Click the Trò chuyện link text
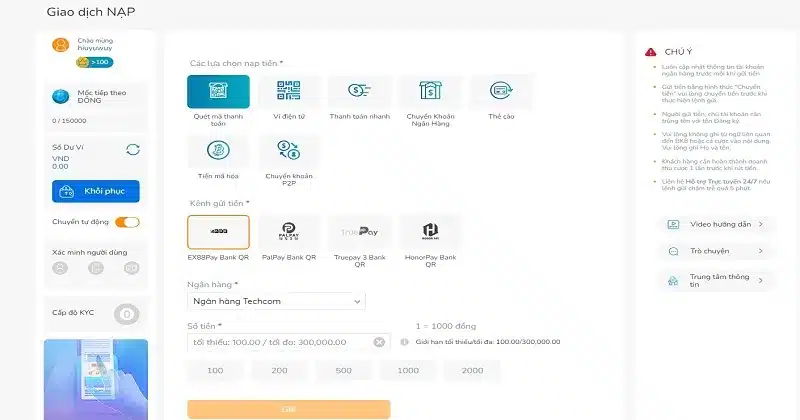Image resolution: width=800 pixels, height=420 pixels. tap(710, 251)
